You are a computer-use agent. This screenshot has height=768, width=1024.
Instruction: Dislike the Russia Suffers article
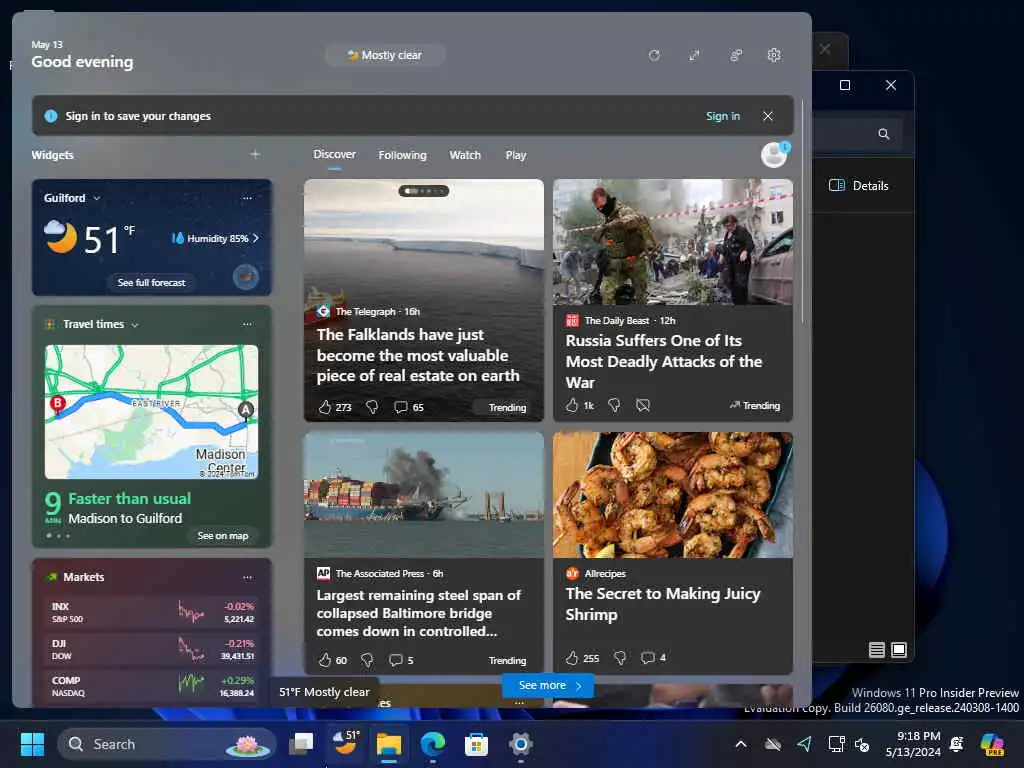(x=614, y=405)
